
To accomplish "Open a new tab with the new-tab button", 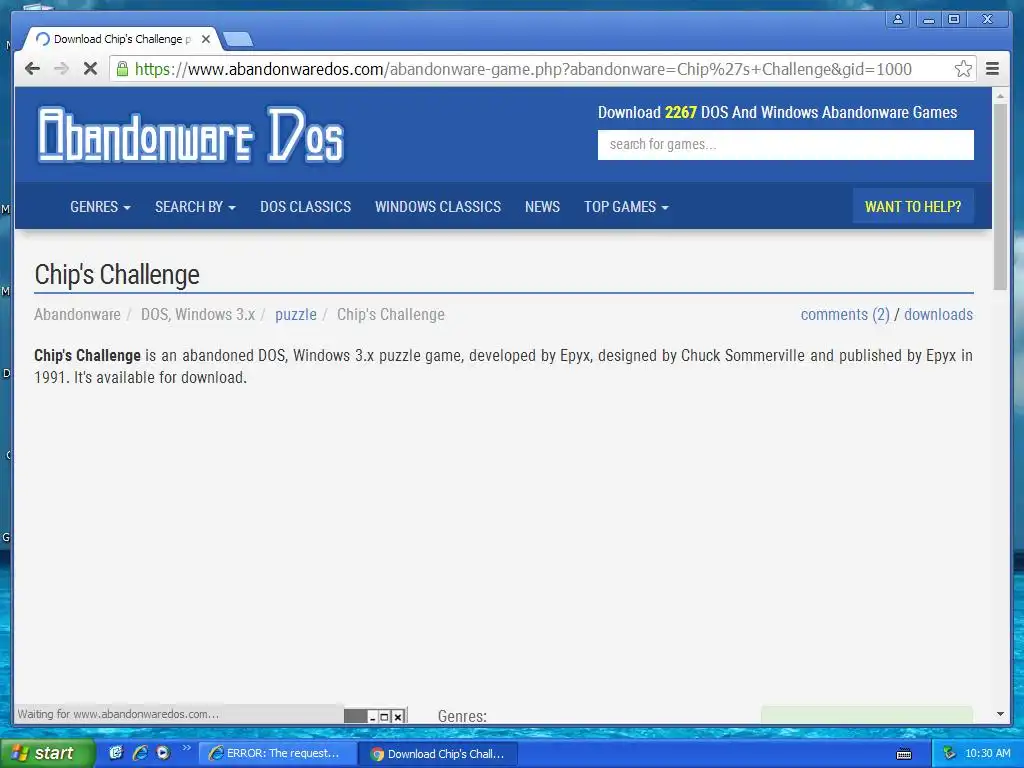I will point(238,40).
